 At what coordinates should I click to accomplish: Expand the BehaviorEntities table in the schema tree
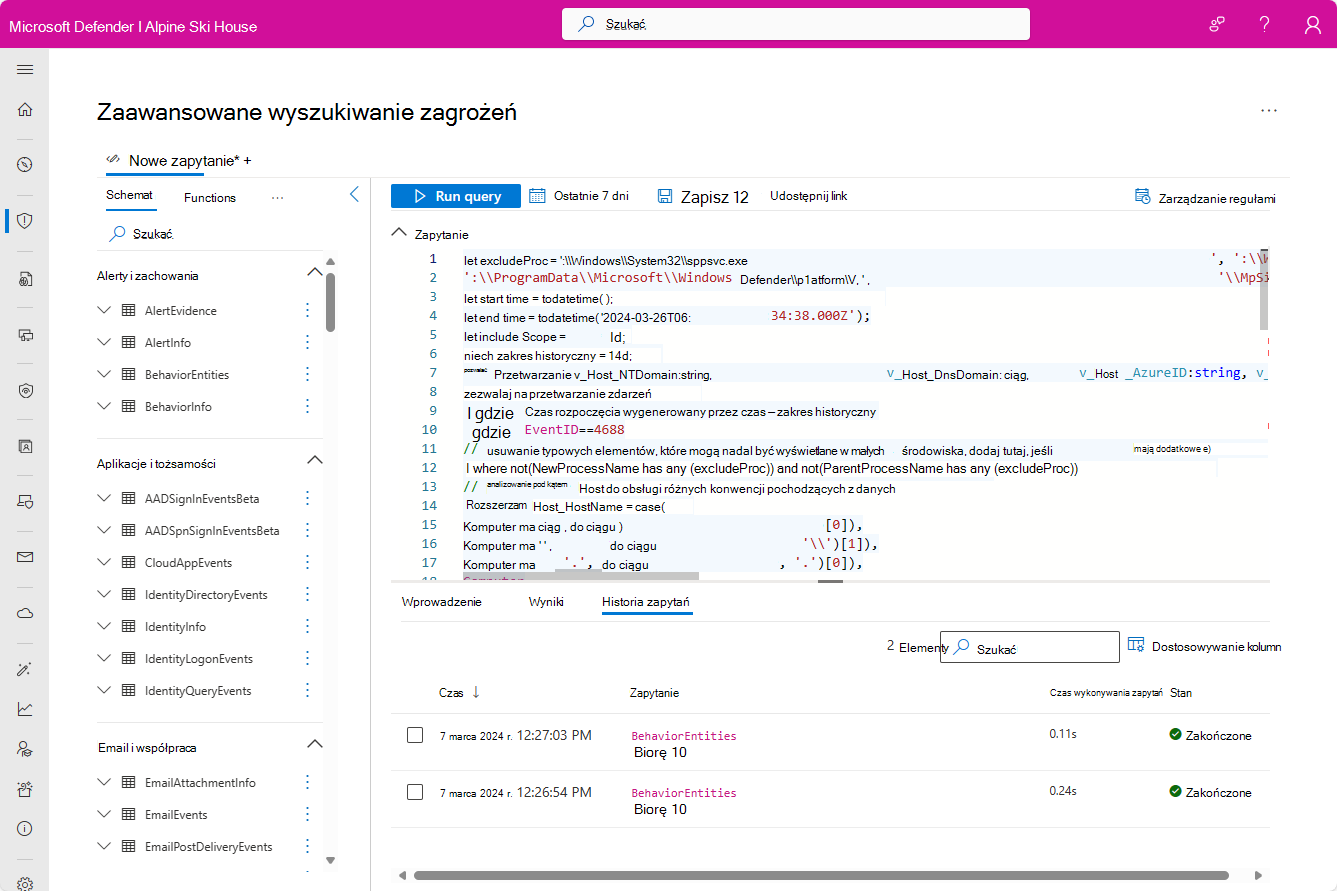point(105,375)
